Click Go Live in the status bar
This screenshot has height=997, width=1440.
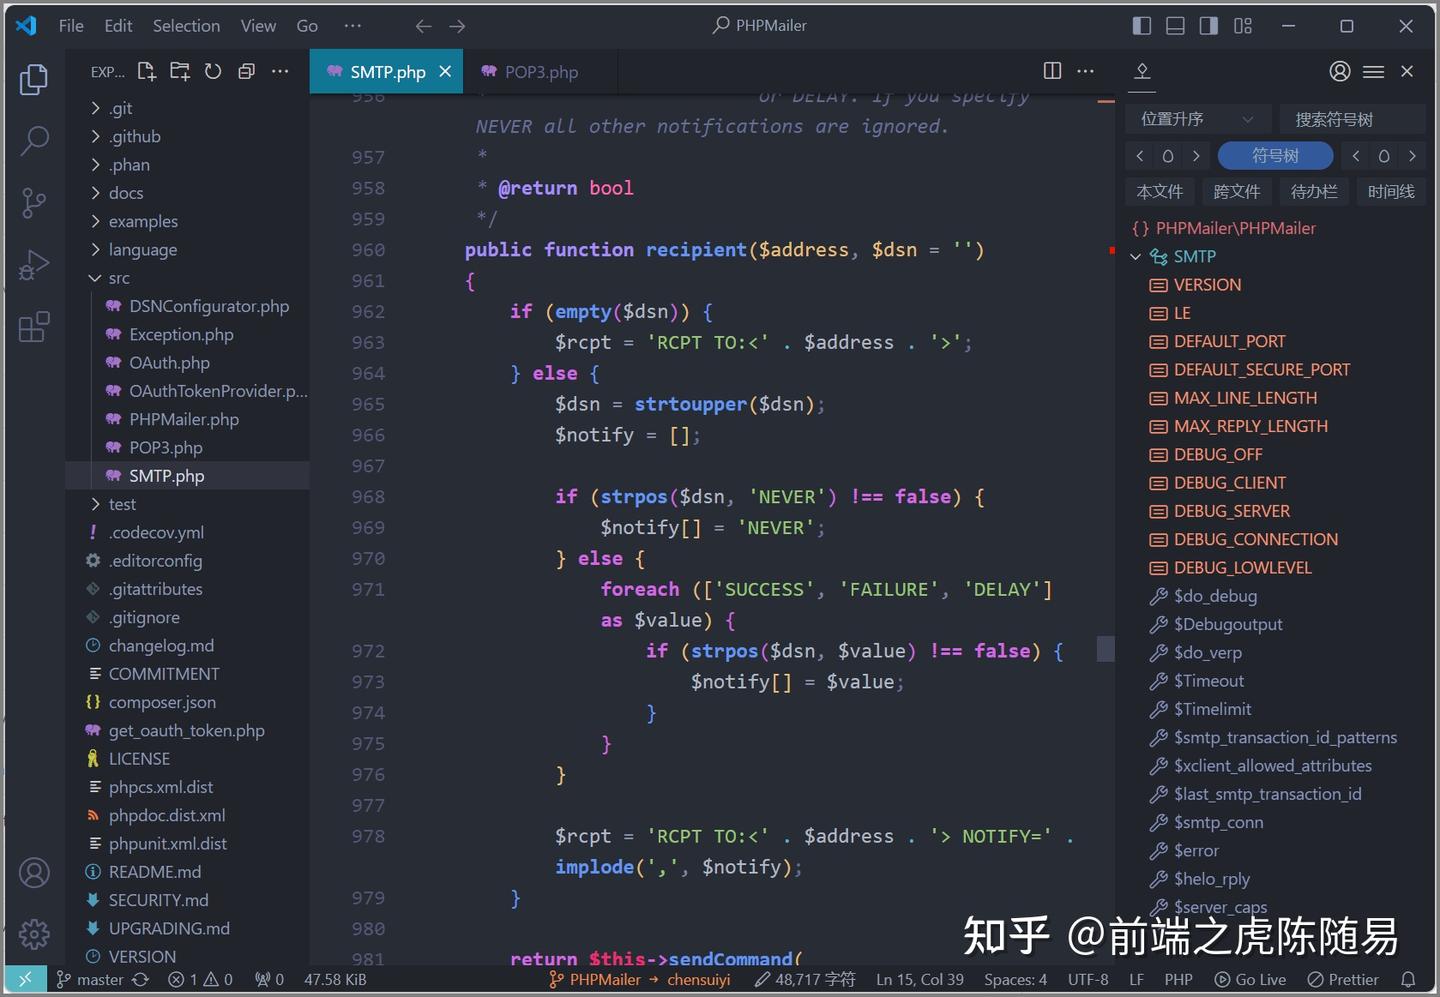tap(1251, 979)
